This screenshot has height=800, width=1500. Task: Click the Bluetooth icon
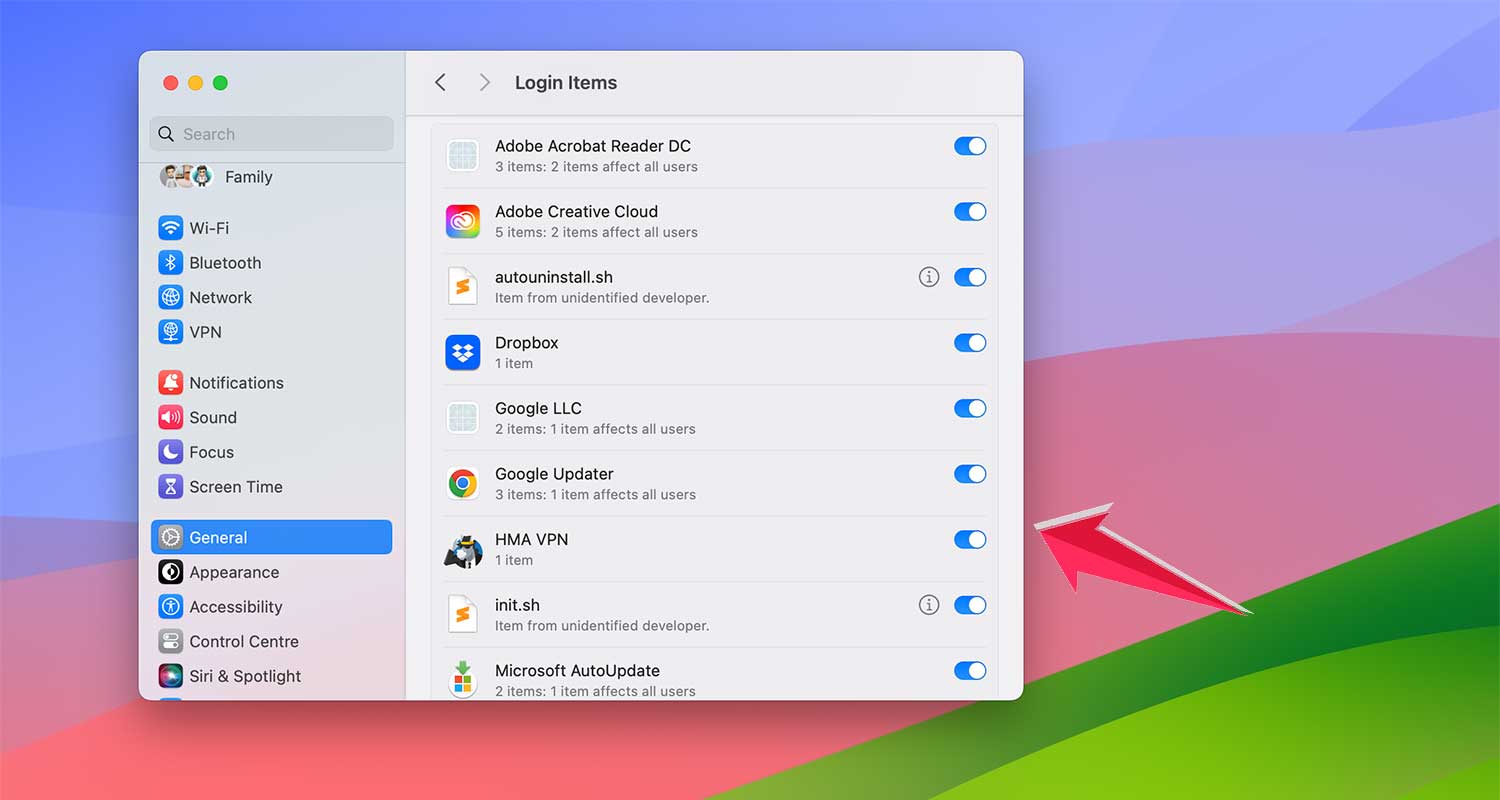(170, 262)
